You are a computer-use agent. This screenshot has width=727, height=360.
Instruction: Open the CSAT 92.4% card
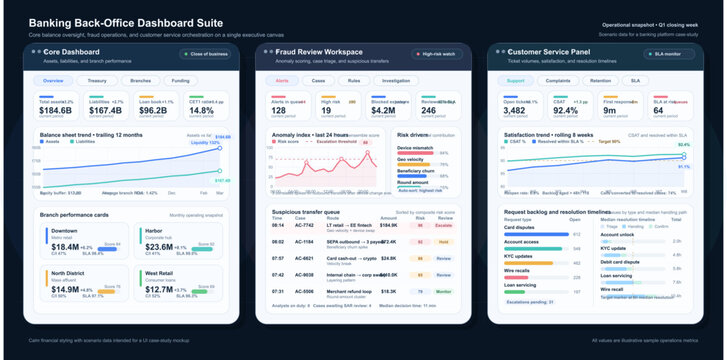click(571, 105)
